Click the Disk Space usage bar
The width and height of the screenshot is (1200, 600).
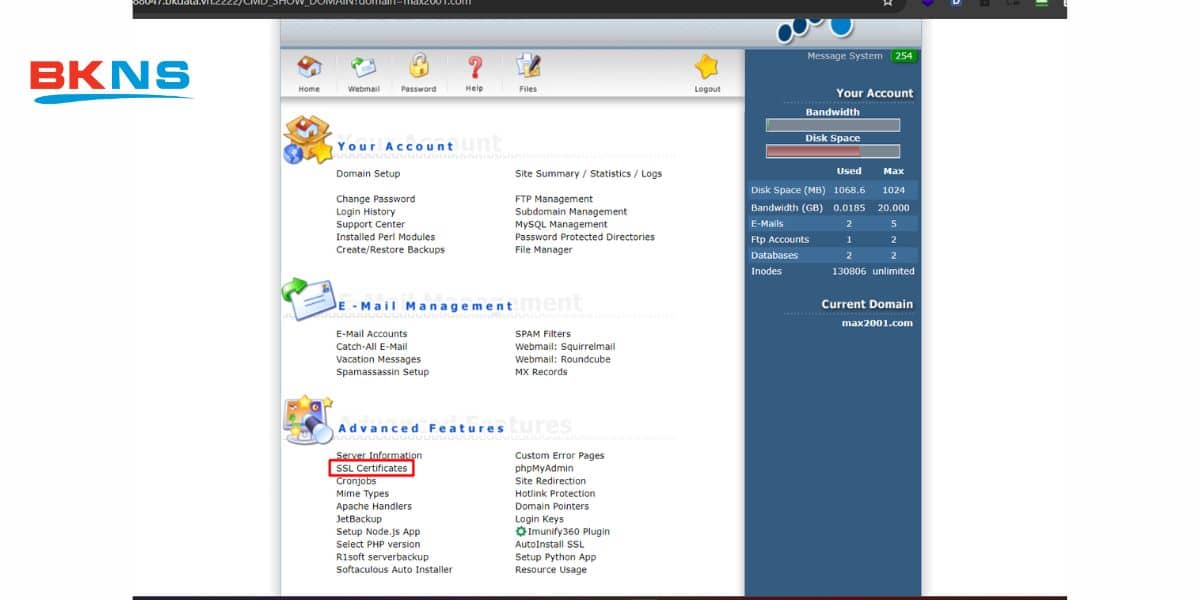pyautogui.click(x=832, y=150)
